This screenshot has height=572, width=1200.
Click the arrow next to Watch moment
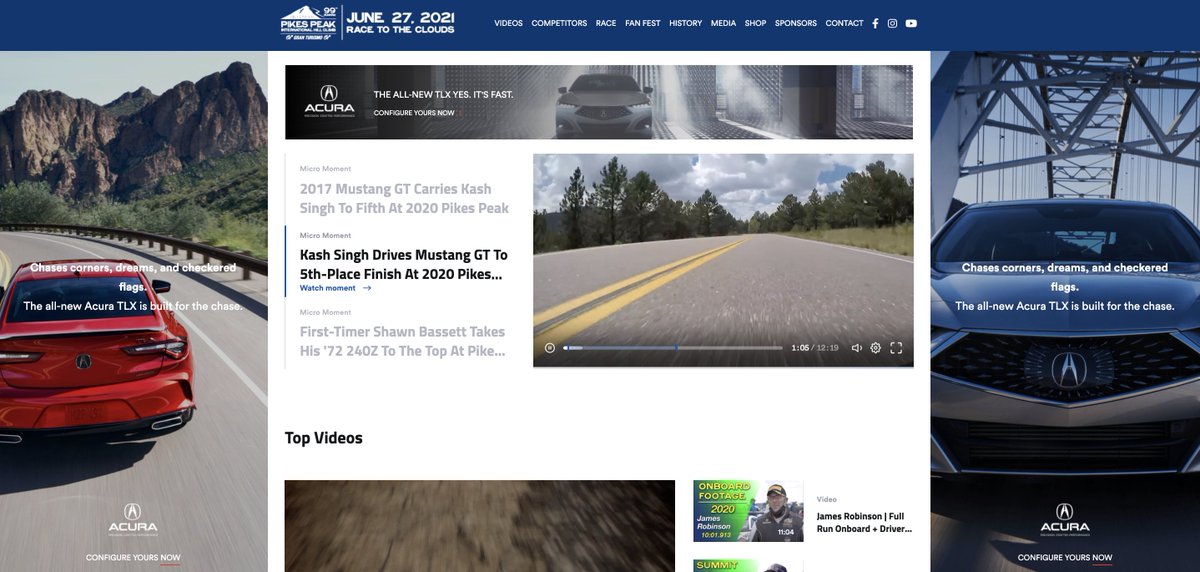click(x=367, y=288)
